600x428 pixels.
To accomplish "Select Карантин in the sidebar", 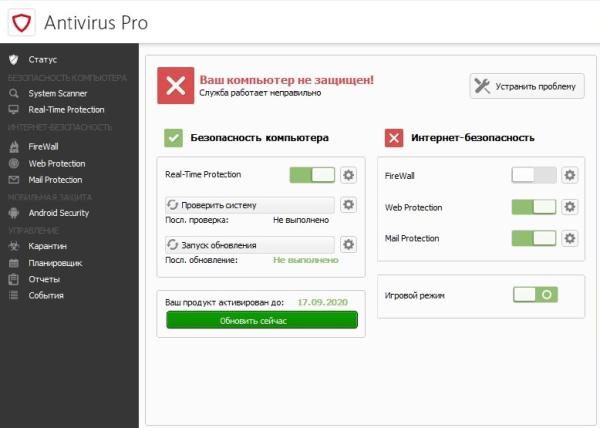I will pyautogui.click(x=47, y=245).
